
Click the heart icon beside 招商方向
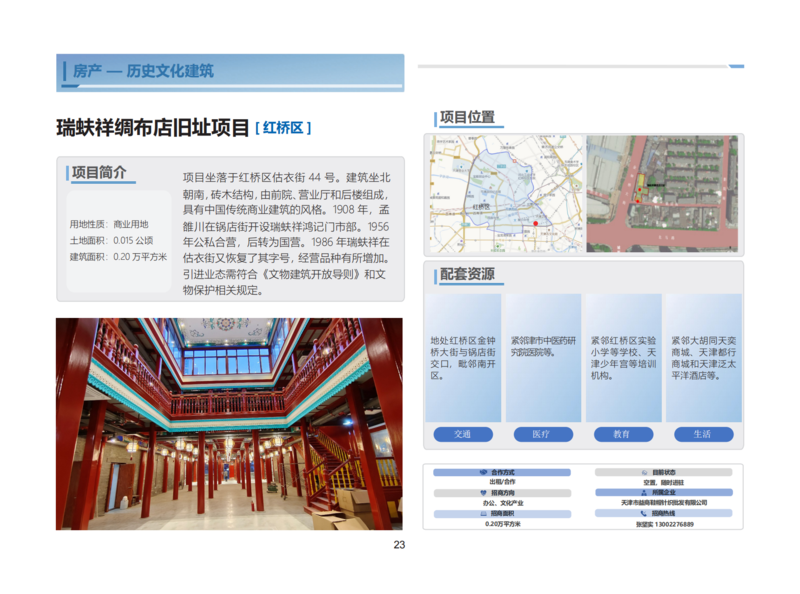483,493
